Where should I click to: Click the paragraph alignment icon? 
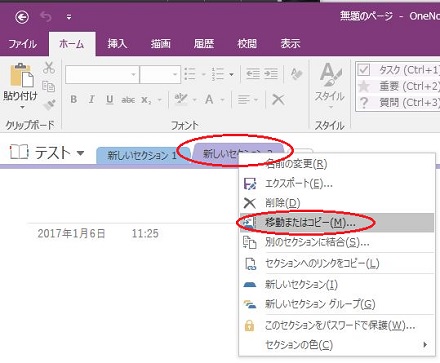click(x=244, y=99)
